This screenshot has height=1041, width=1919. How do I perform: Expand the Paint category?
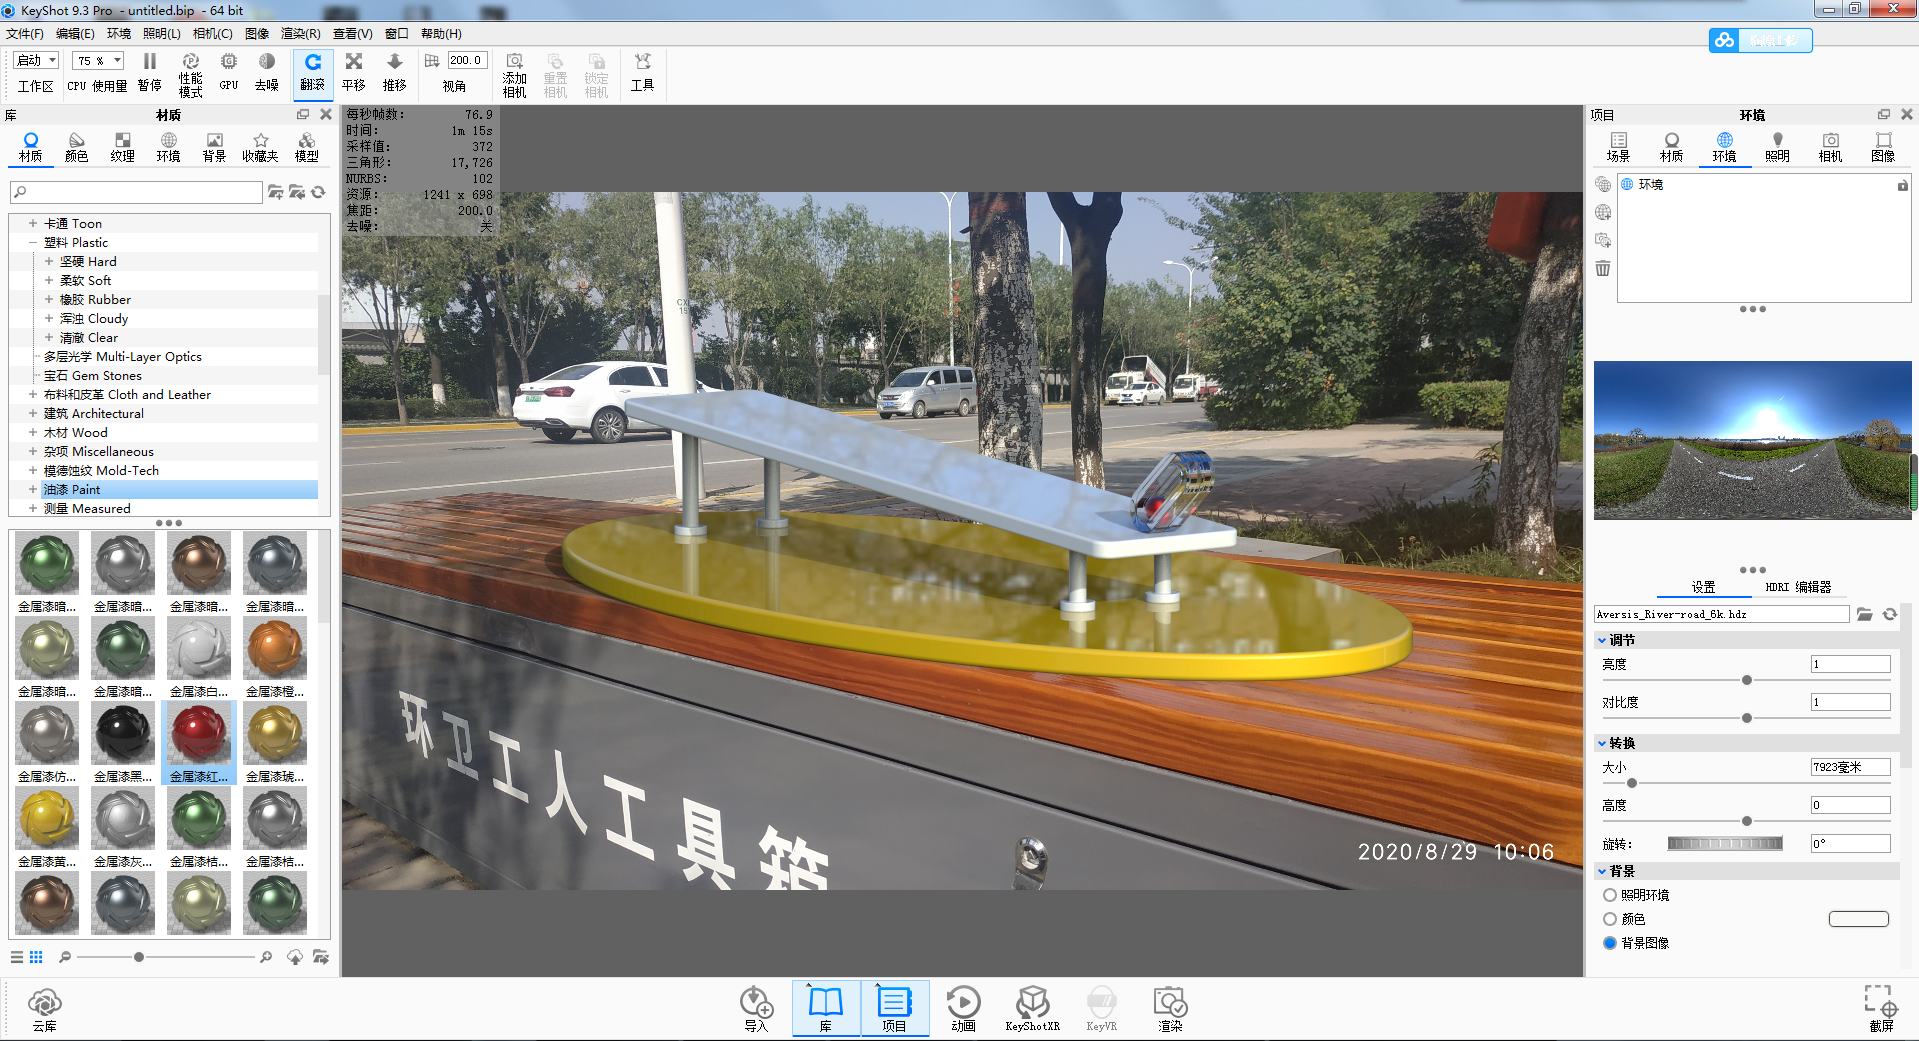tap(33, 489)
